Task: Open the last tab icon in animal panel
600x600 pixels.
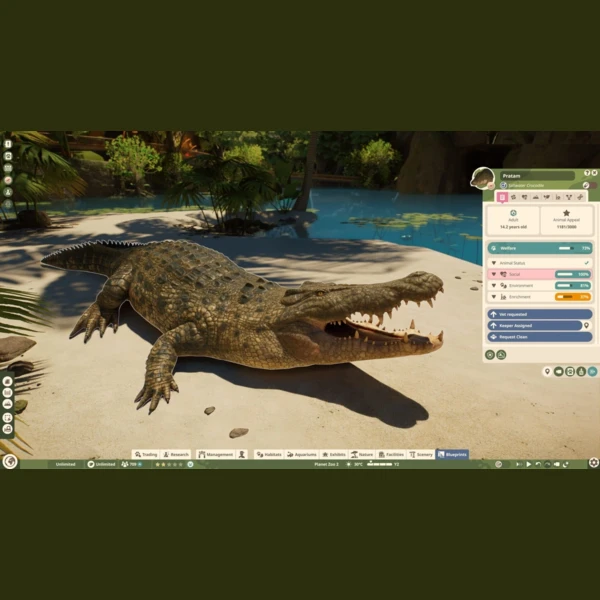Action: click(580, 197)
